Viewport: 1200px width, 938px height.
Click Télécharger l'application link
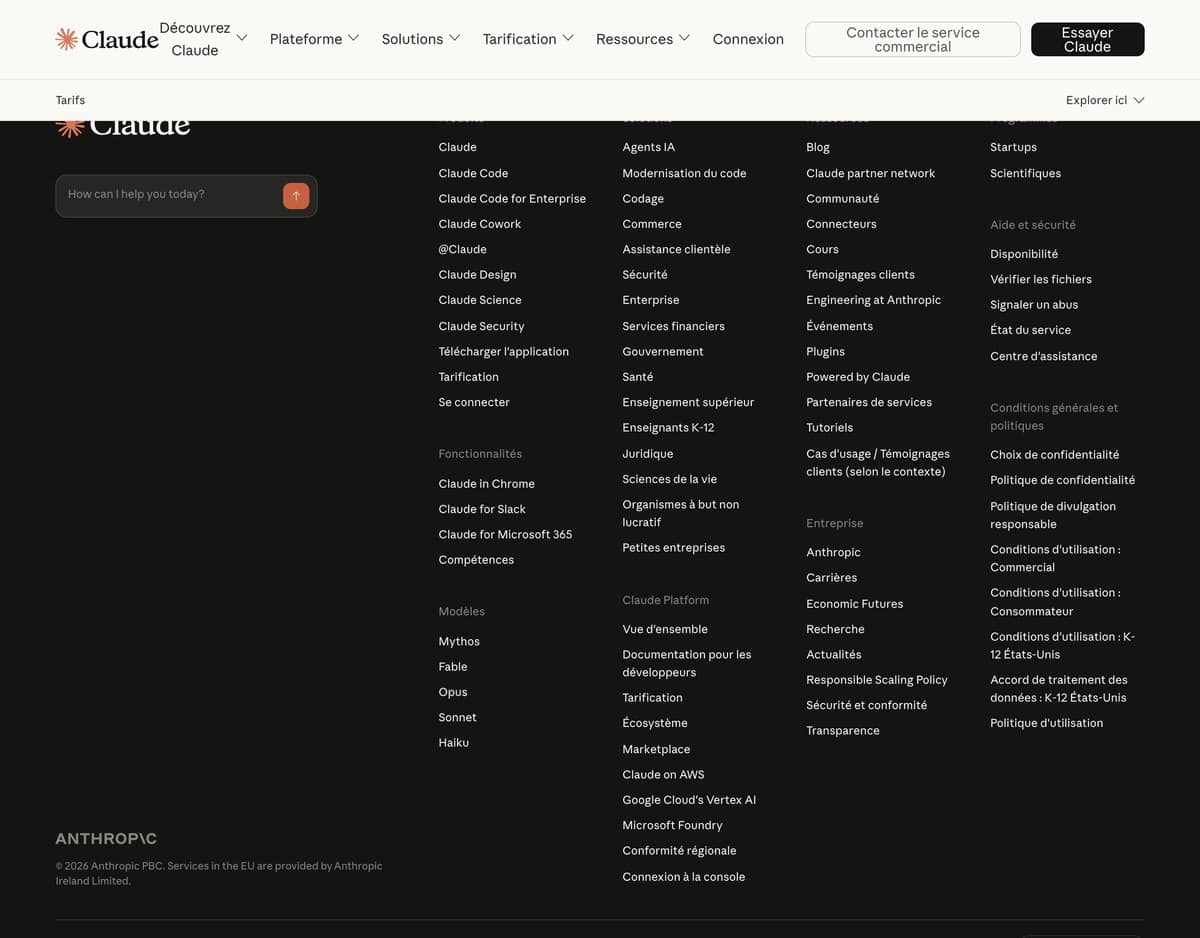pos(503,351)
